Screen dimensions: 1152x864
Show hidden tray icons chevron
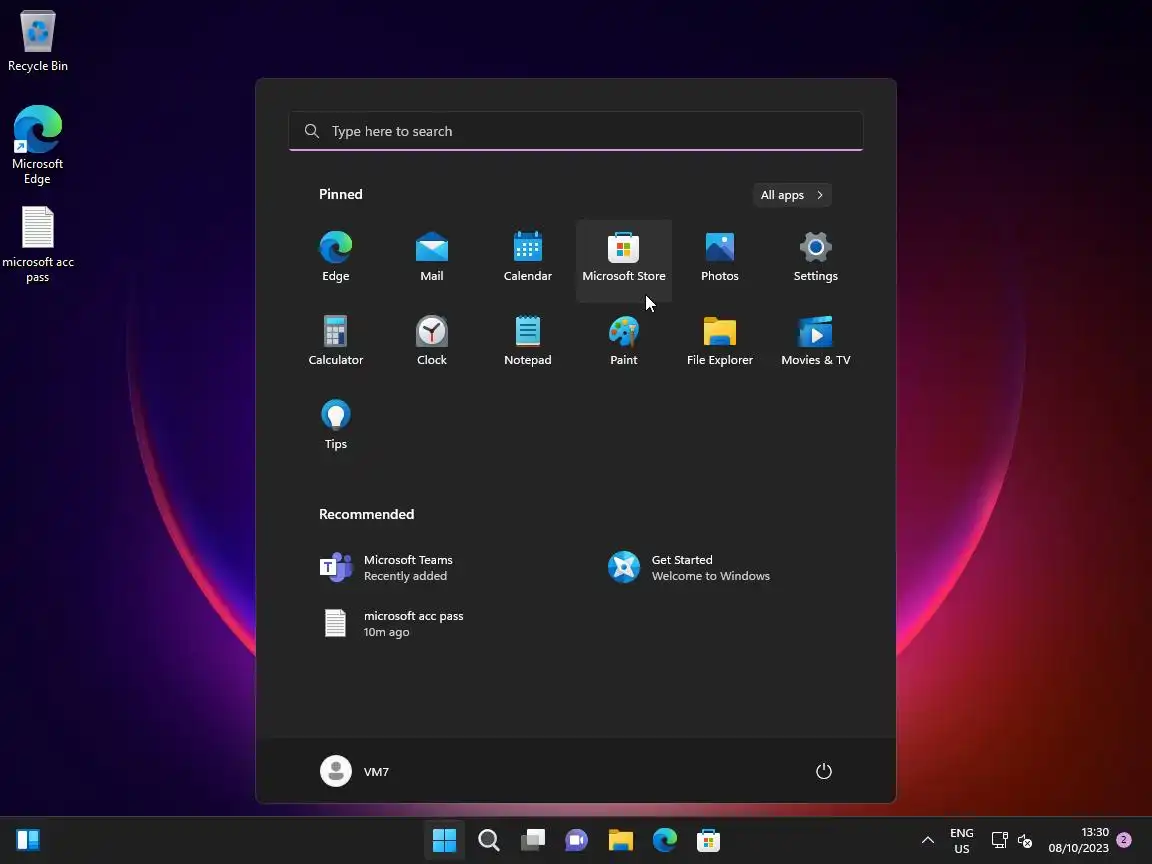click(x=928, y=840)
